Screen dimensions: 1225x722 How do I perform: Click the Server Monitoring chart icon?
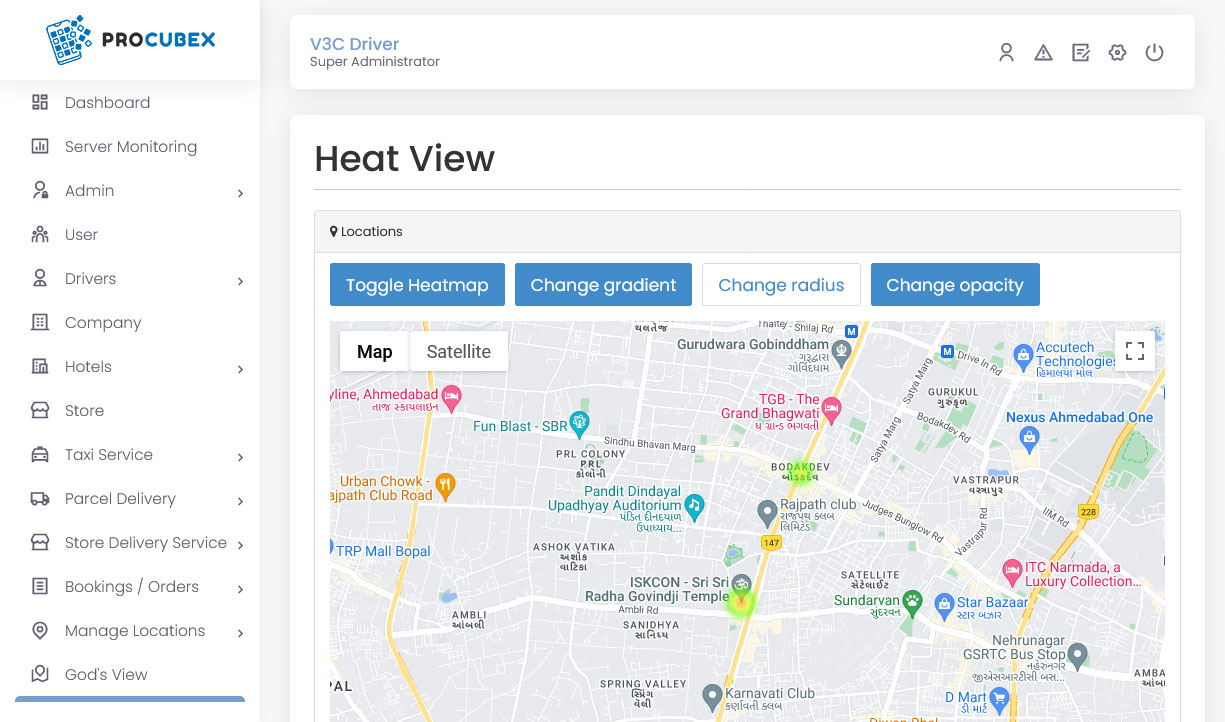click(x=40, y=146)
